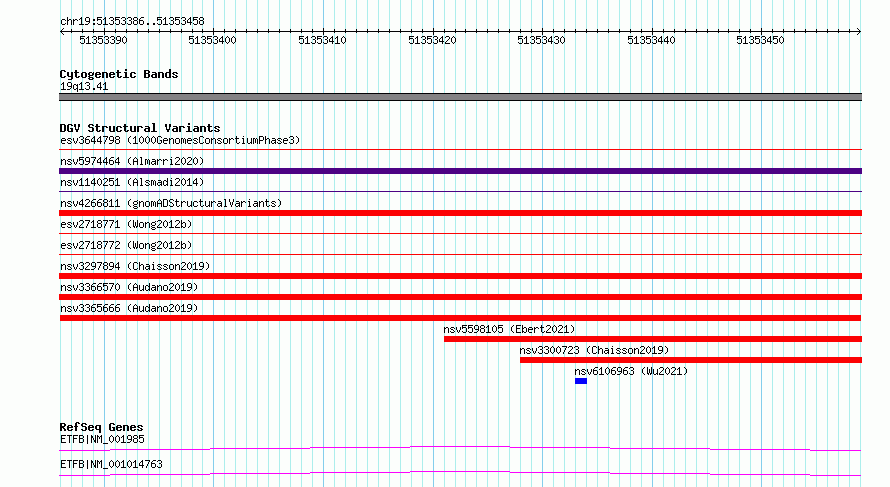Image resolution: width=890 pixels, height=487 pixels.
Task: Open nsv3366570 (Audano2019) label
Action: pos(129,287)
